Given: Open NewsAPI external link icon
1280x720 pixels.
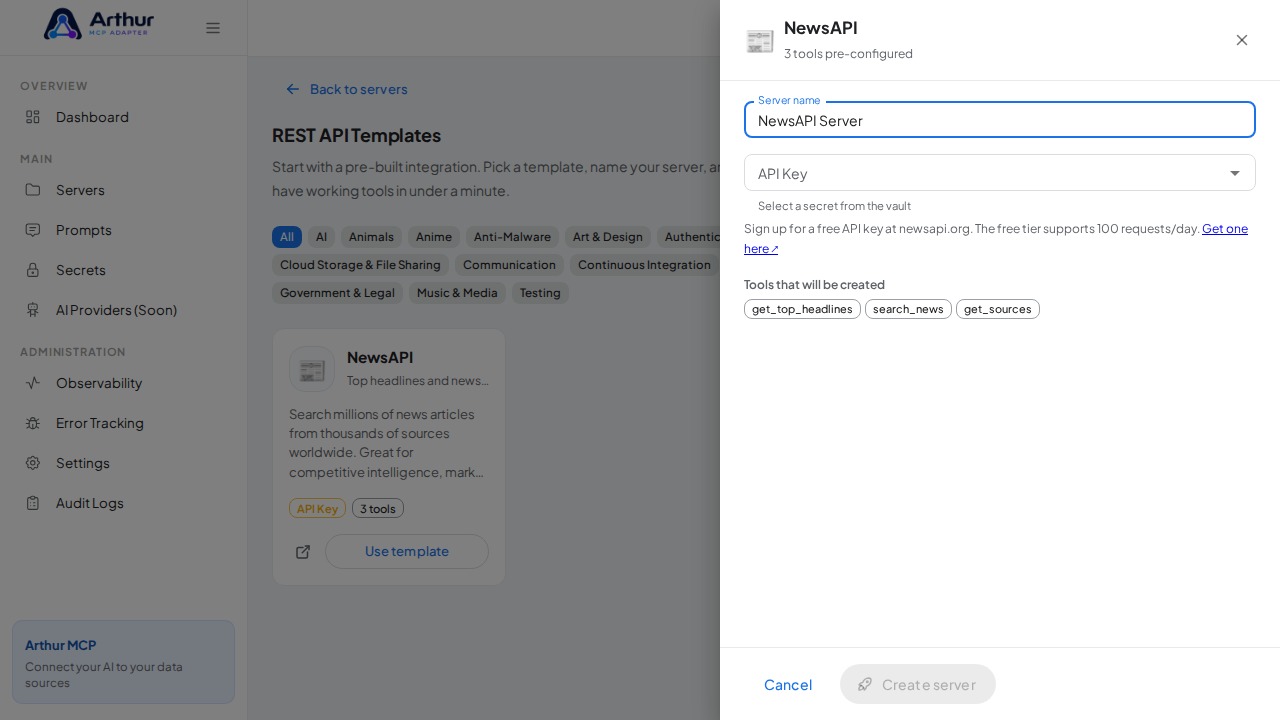Looking at the screenshot, I should [x=303, y=552].
